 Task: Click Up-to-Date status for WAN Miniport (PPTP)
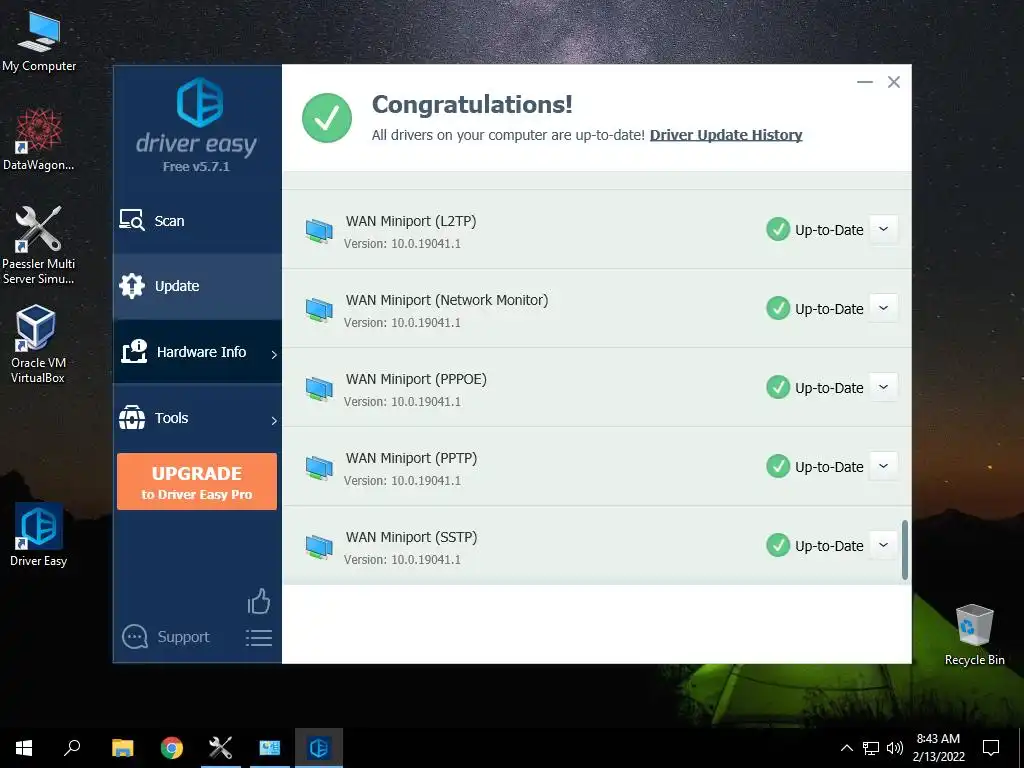click(x=829, y=467)
